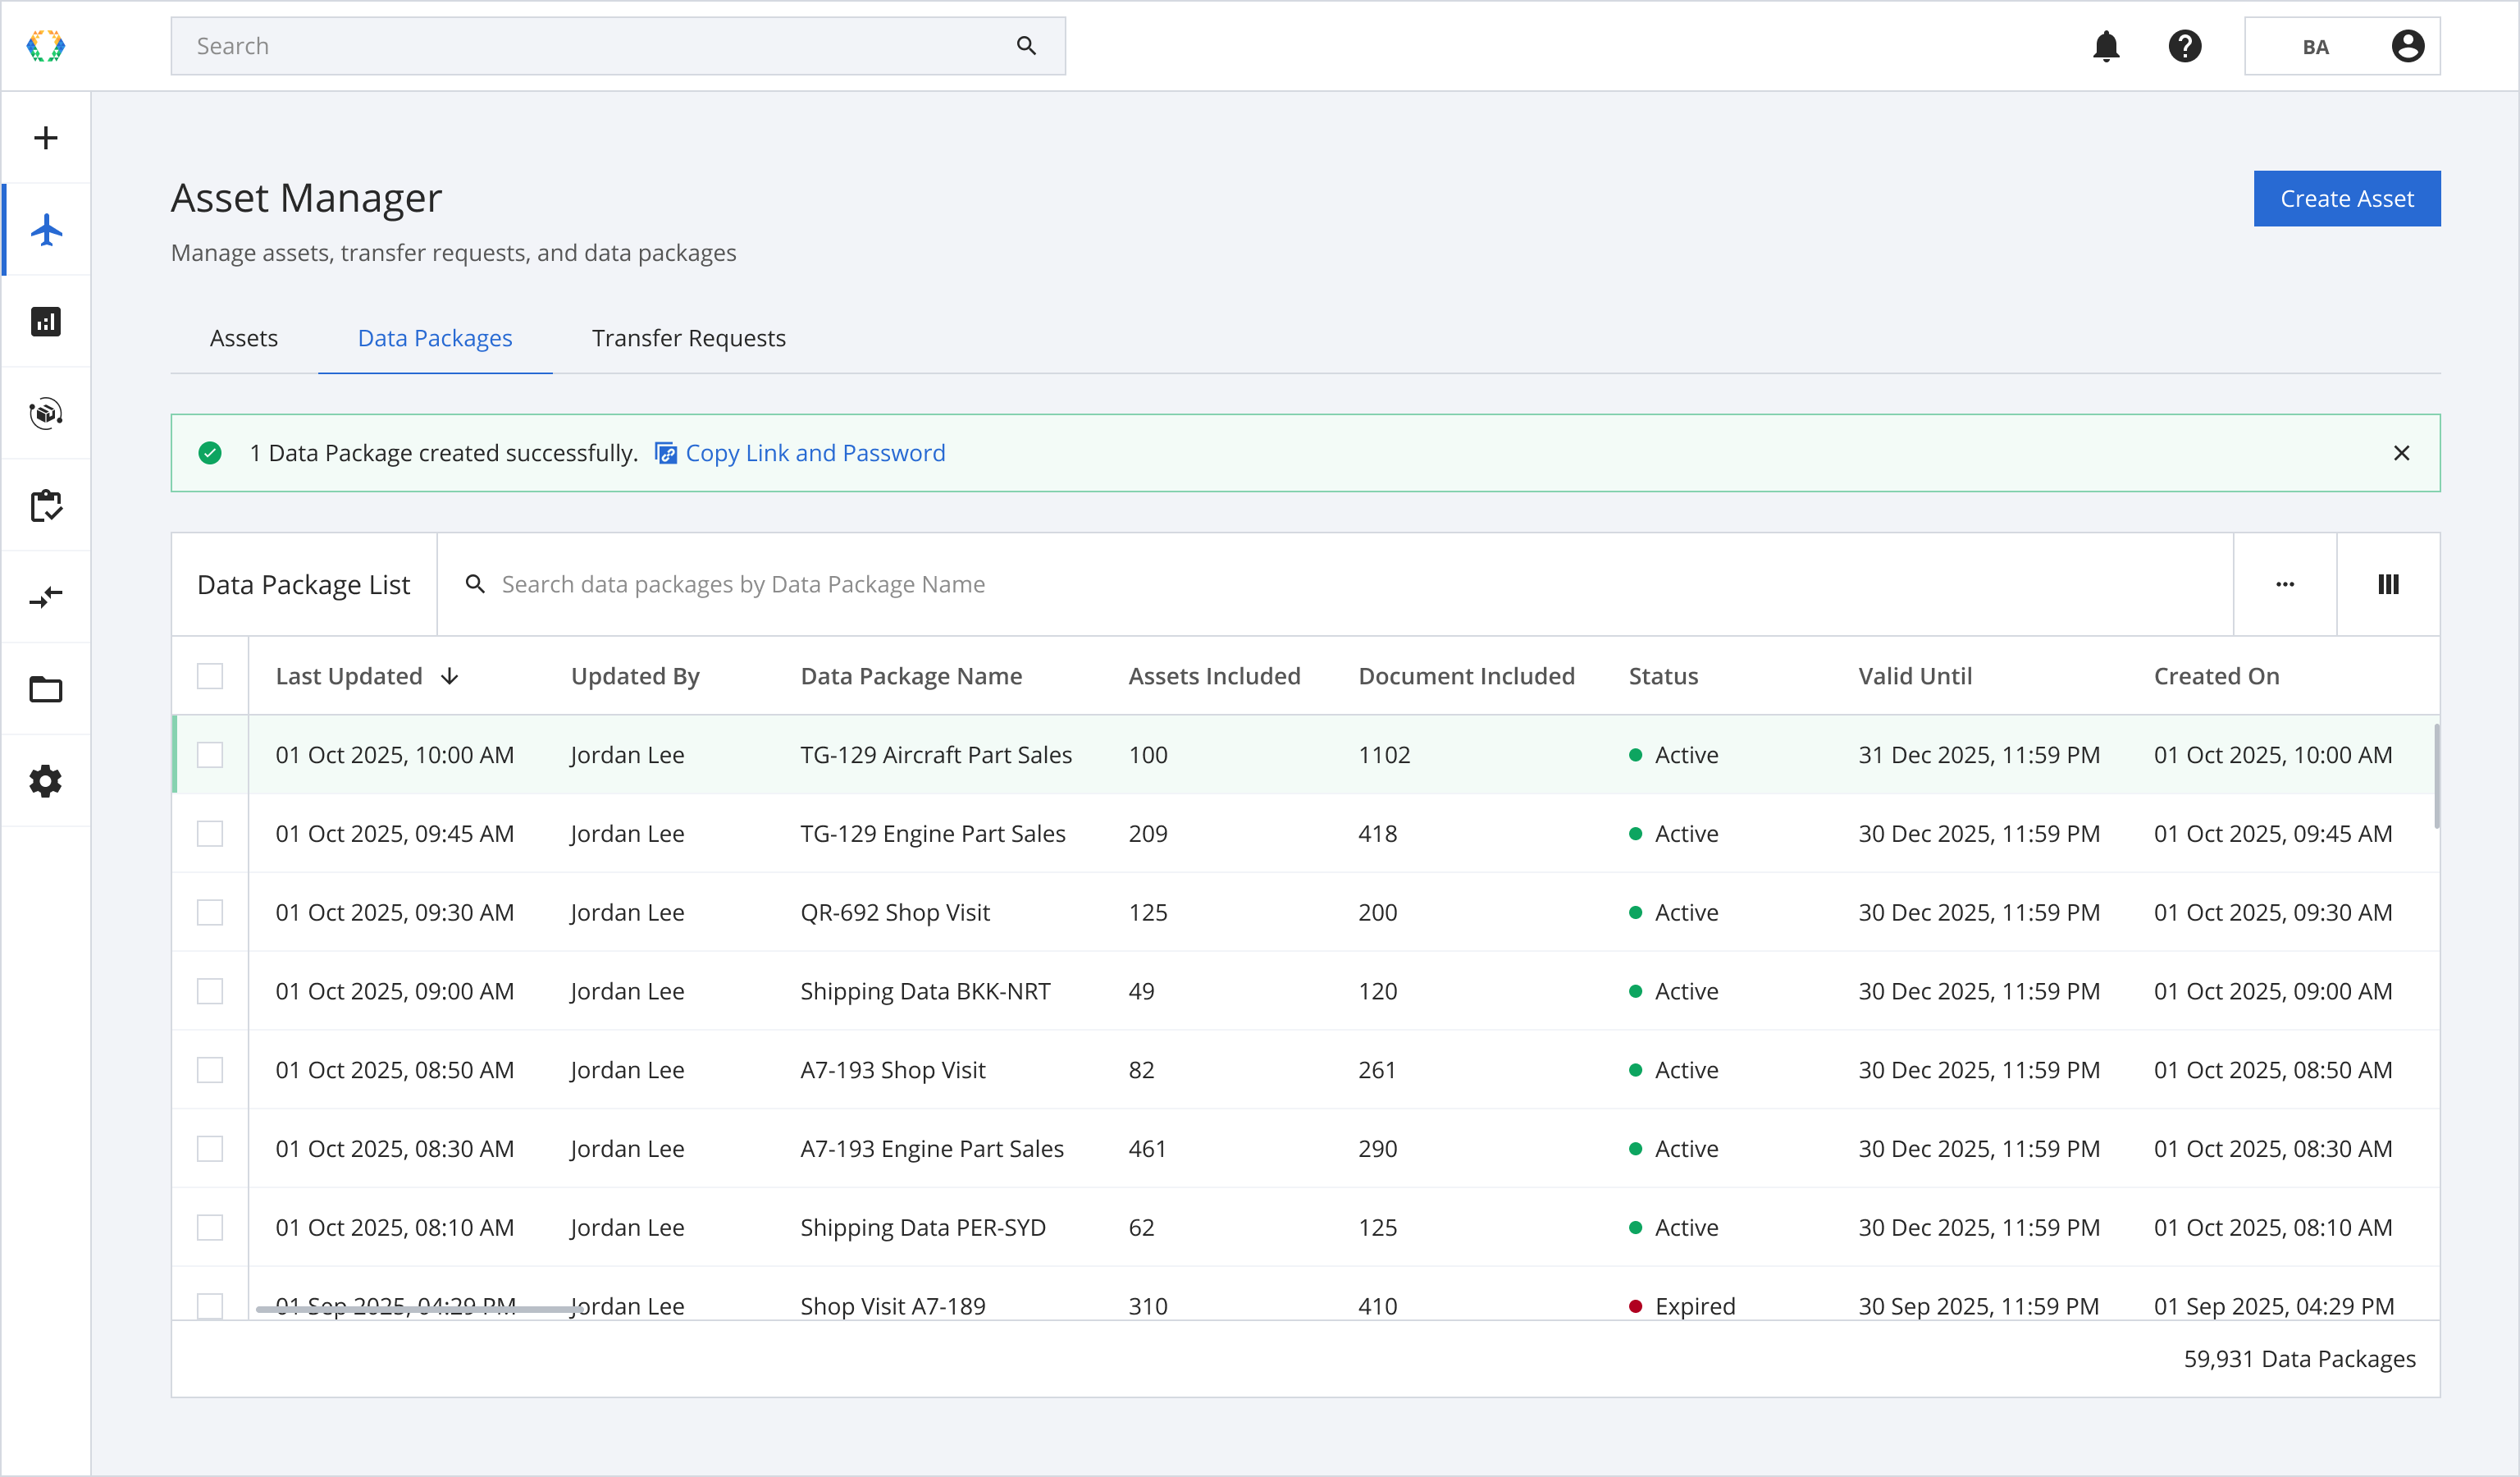Switch to the Transfer Requests tab
Viewport: 2520px width, 1477px height.
pos(688,338)
